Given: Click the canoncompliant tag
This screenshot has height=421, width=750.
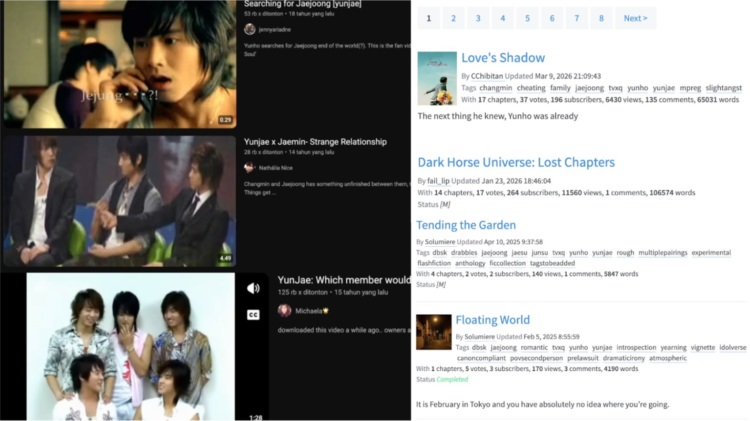Looking at the screenshot, I should pyautogui.click(x=481, y=358).
